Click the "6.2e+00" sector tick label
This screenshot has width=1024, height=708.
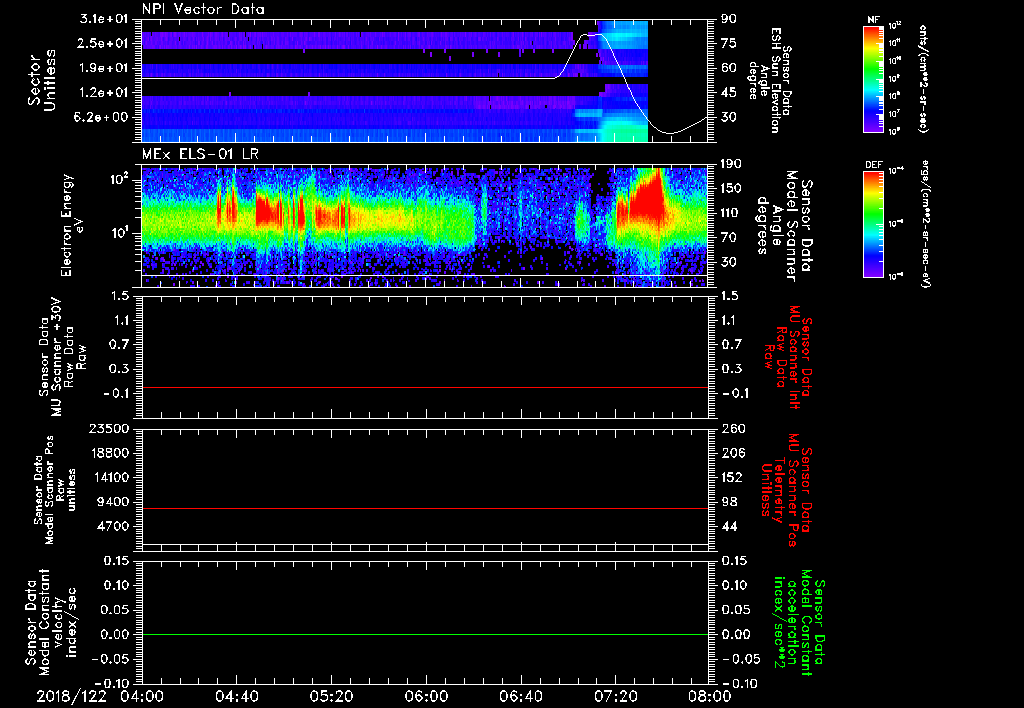click(103, 118)
